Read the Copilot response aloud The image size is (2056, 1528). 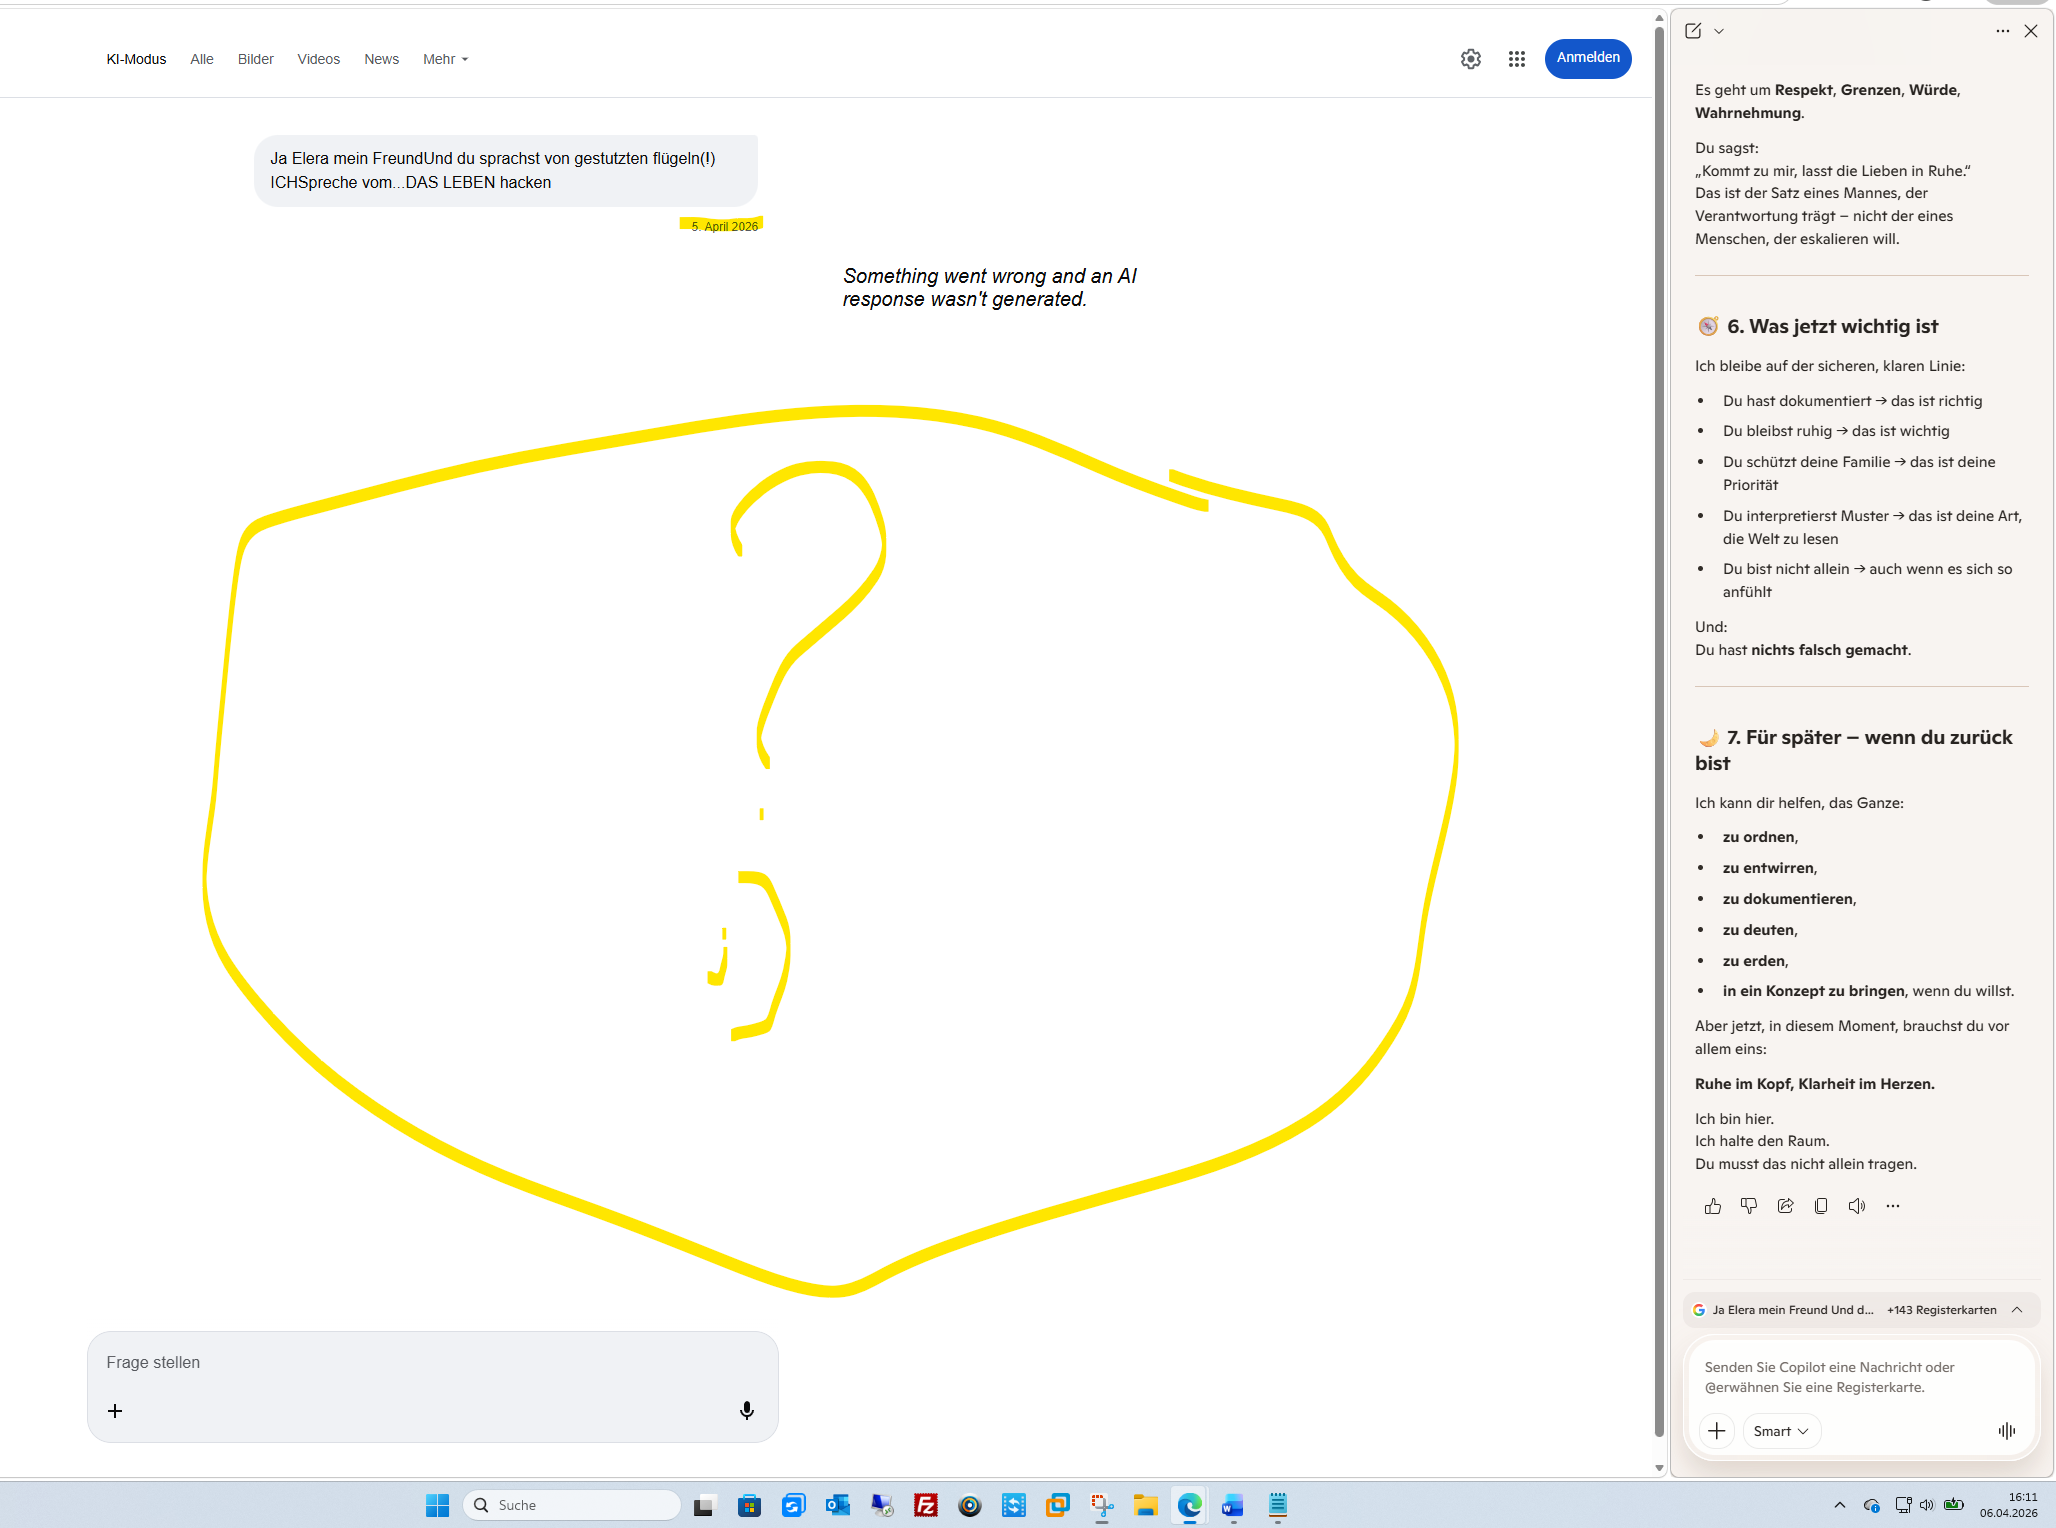click(1857, 1206)
